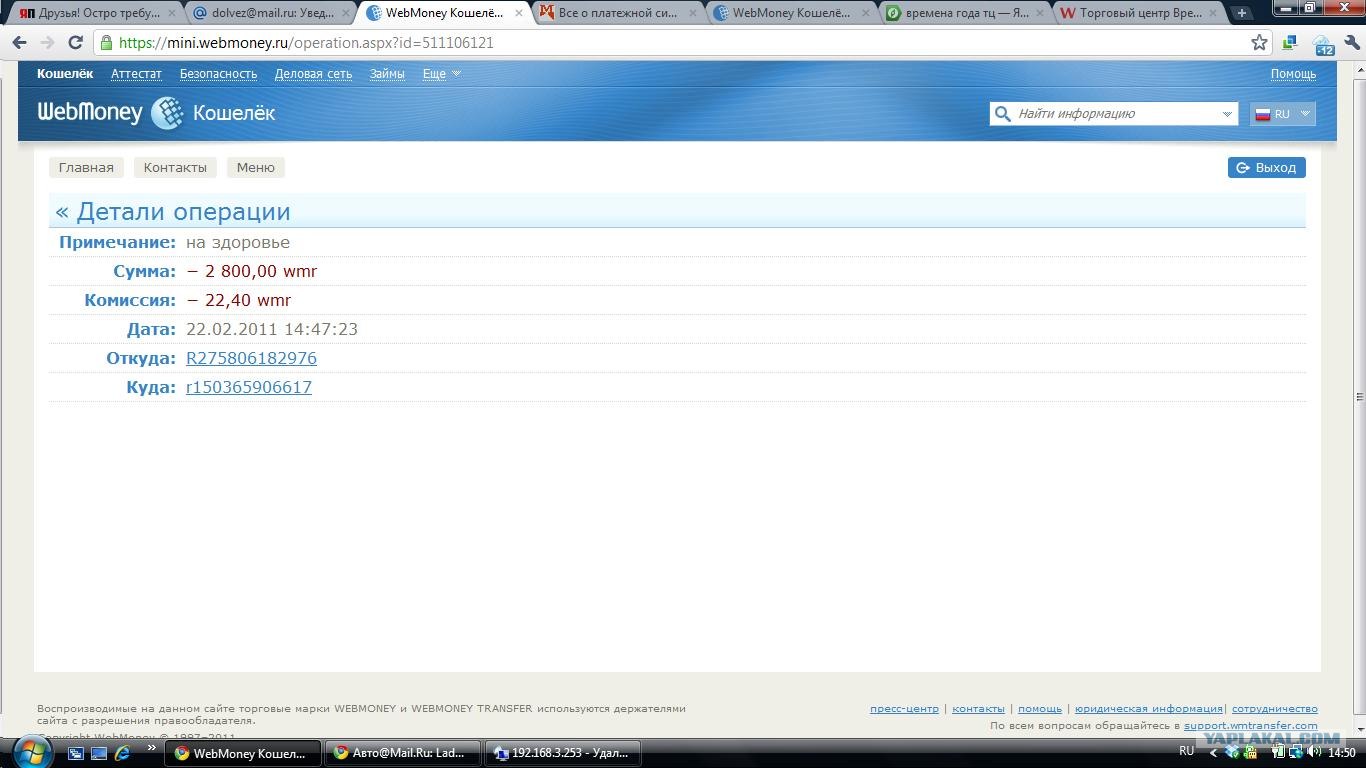Screen dimensions: 1366x768
Task: Switch to WebMoney Кошел... taskbar window
Action: point(242,753)
